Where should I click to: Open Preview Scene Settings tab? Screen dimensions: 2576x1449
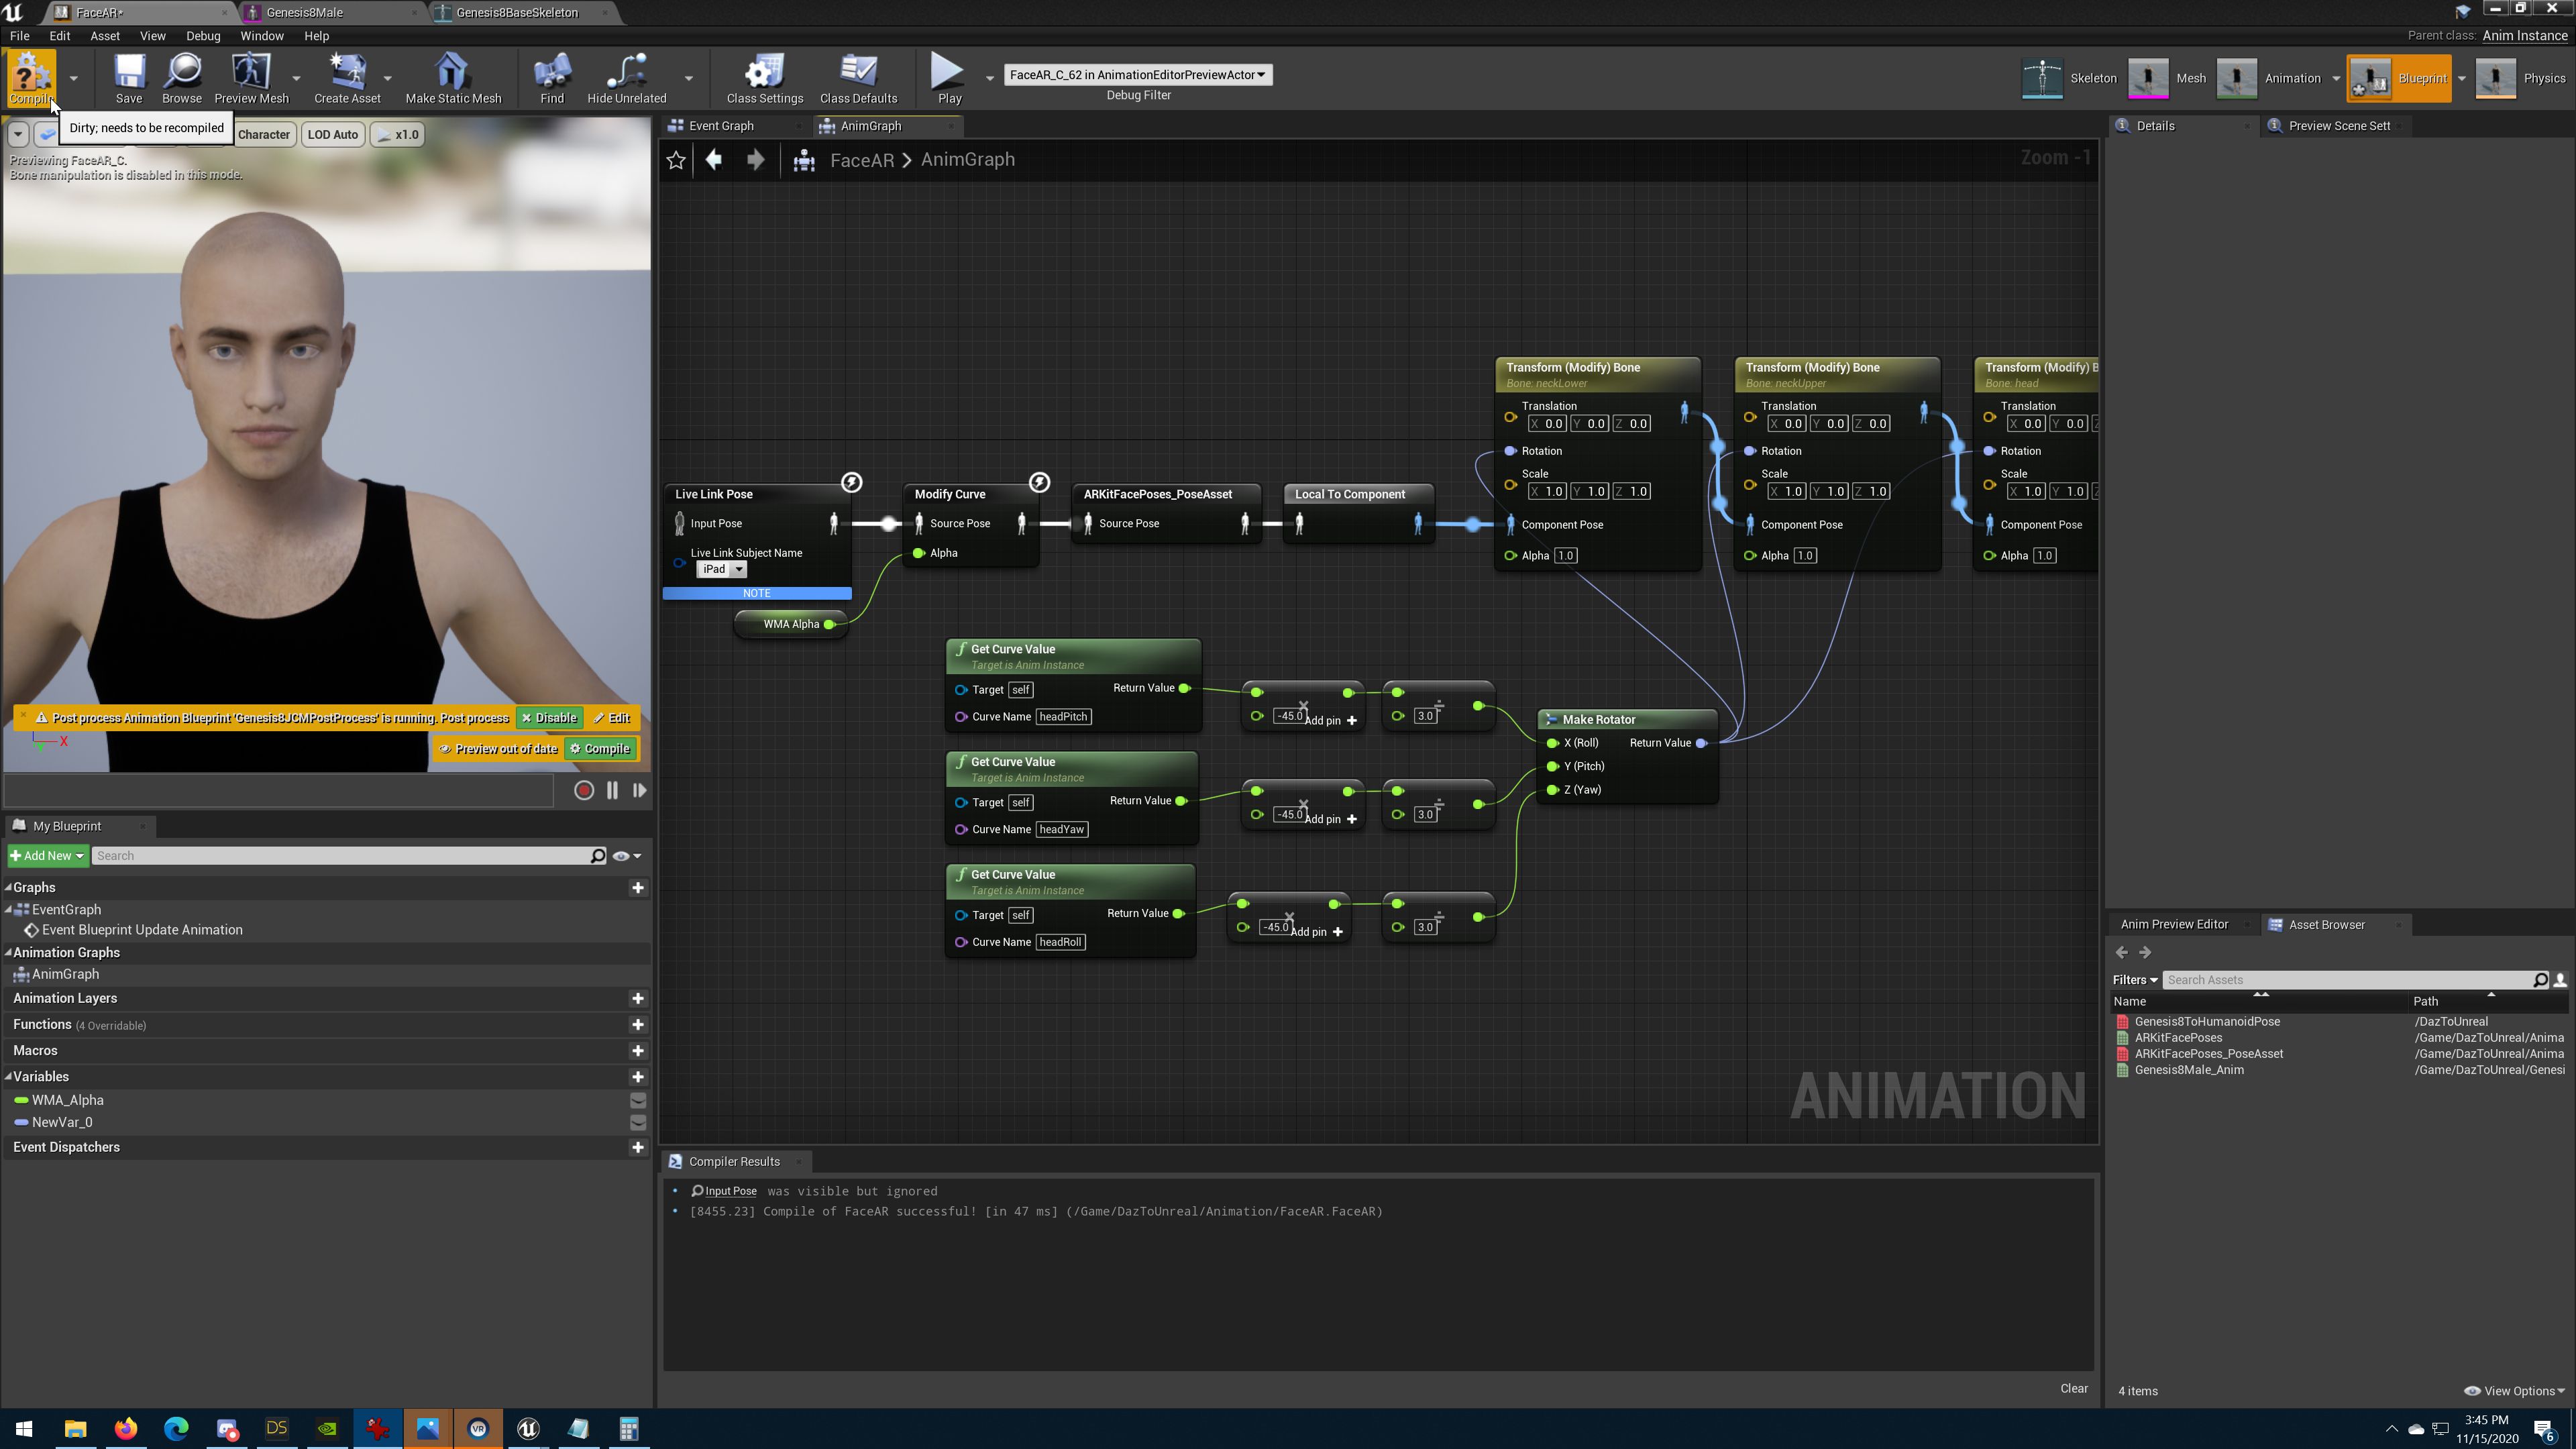2338,126
